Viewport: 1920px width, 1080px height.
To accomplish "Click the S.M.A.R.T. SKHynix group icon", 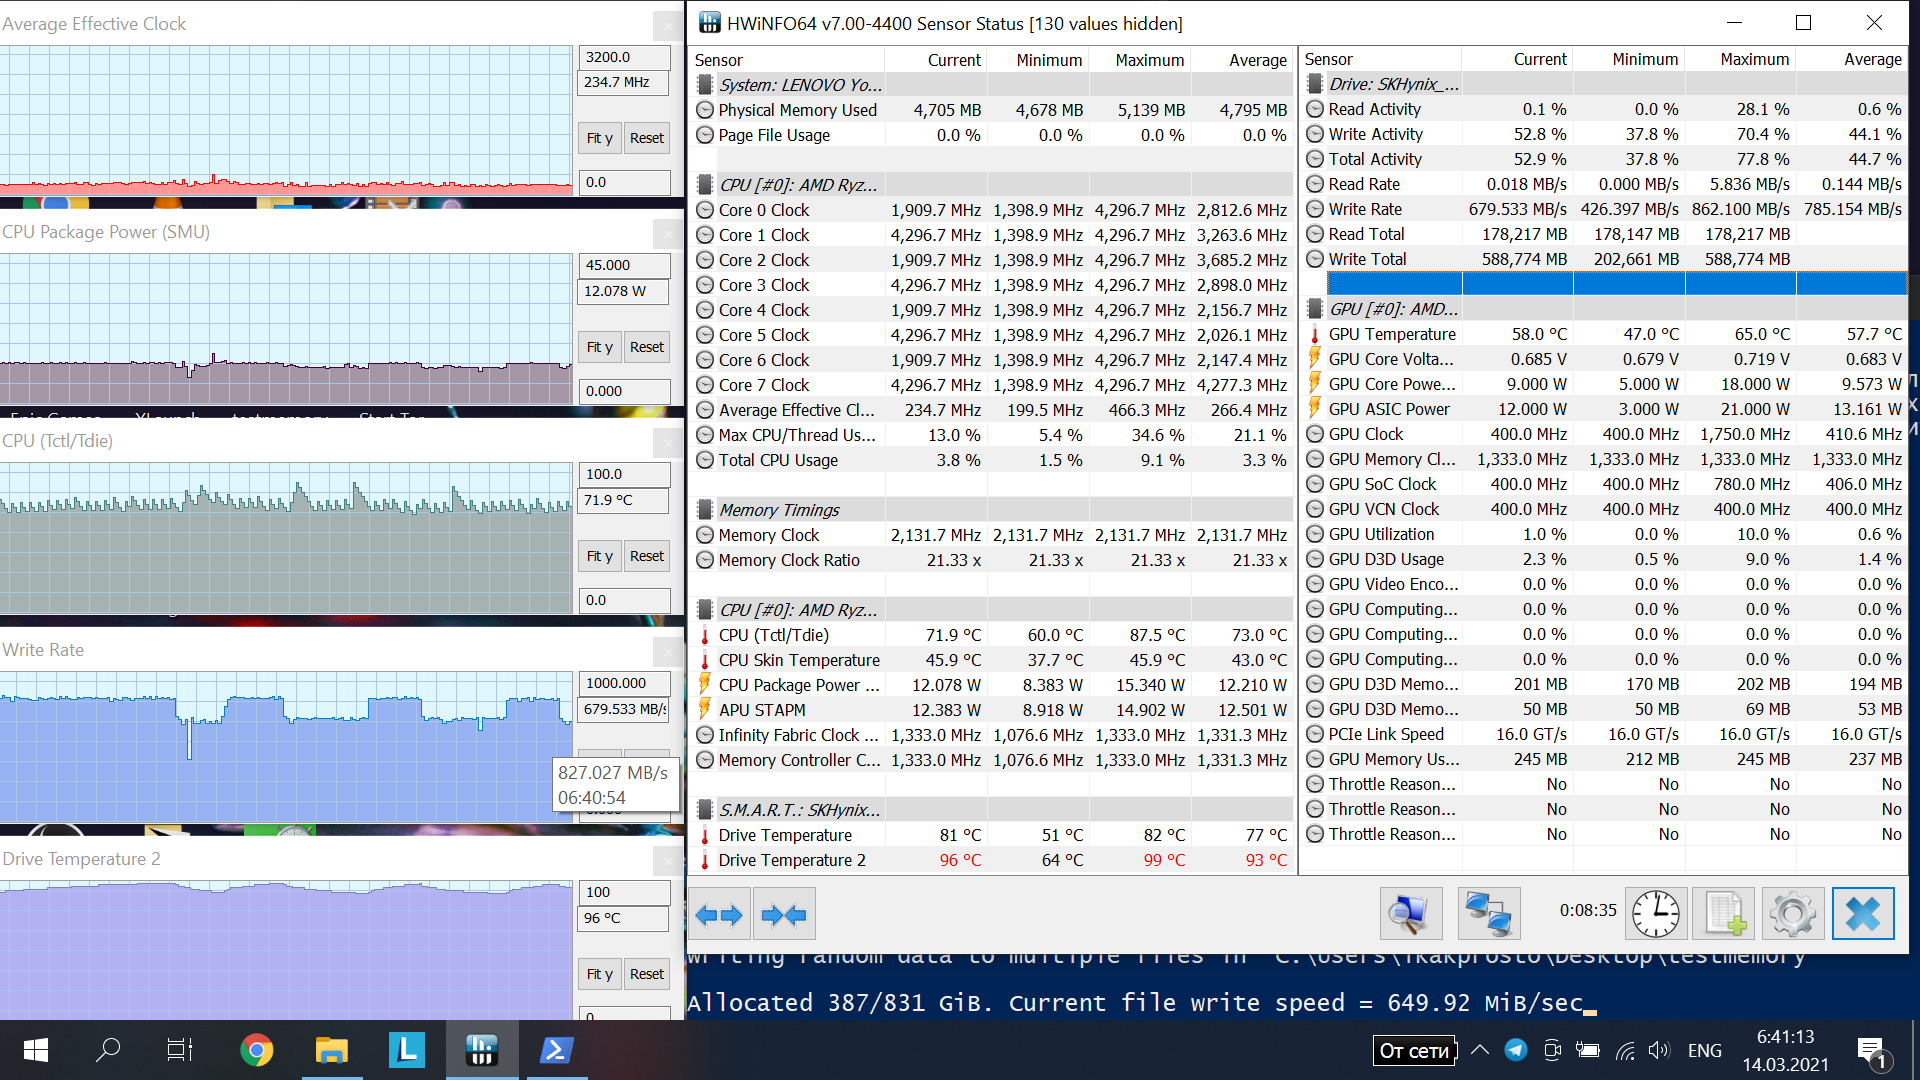I will pos(705,810).
